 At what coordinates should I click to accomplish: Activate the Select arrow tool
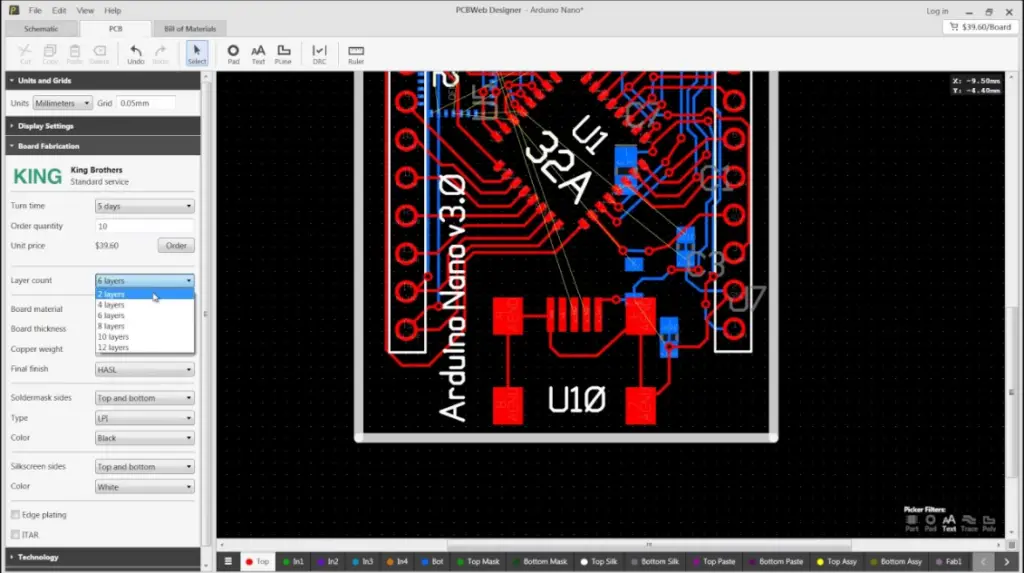[197, 54]
